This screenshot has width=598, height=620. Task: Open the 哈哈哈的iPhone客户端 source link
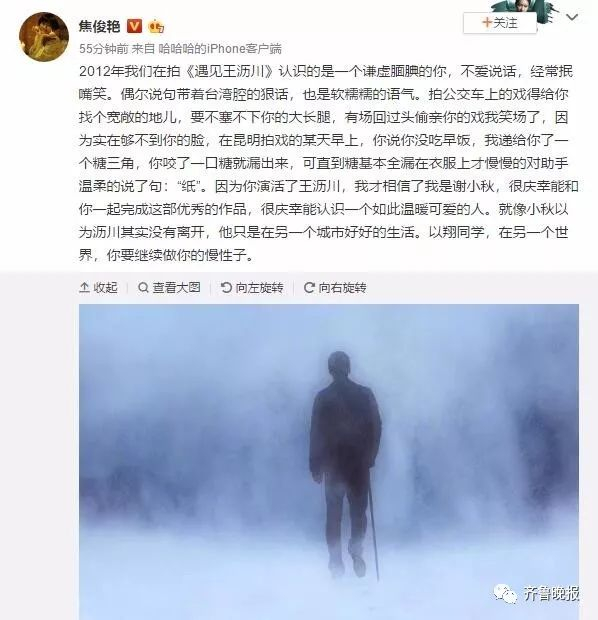click(x=220, y=49)
